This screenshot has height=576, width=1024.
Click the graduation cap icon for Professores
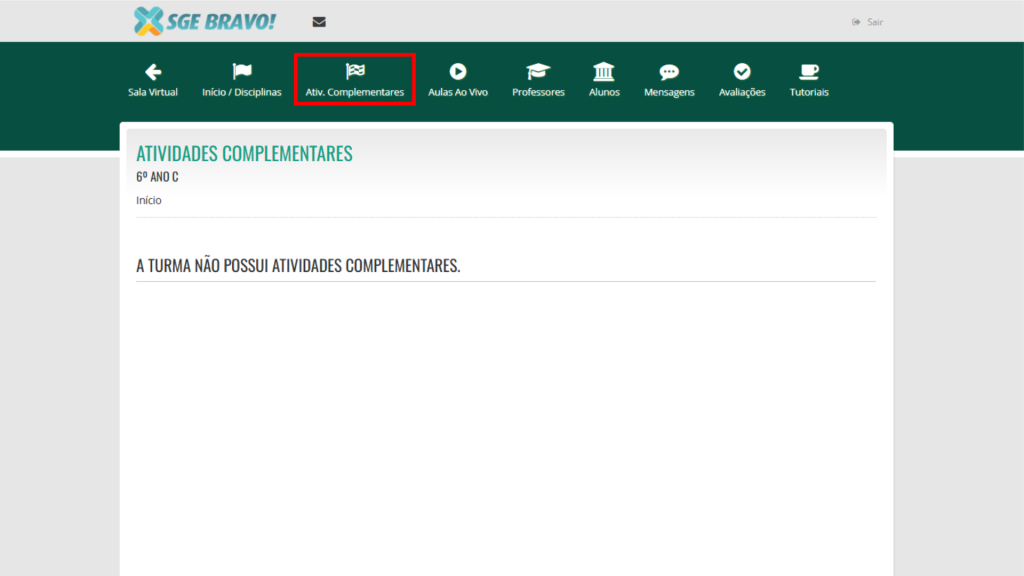click(x=538, y=72)
